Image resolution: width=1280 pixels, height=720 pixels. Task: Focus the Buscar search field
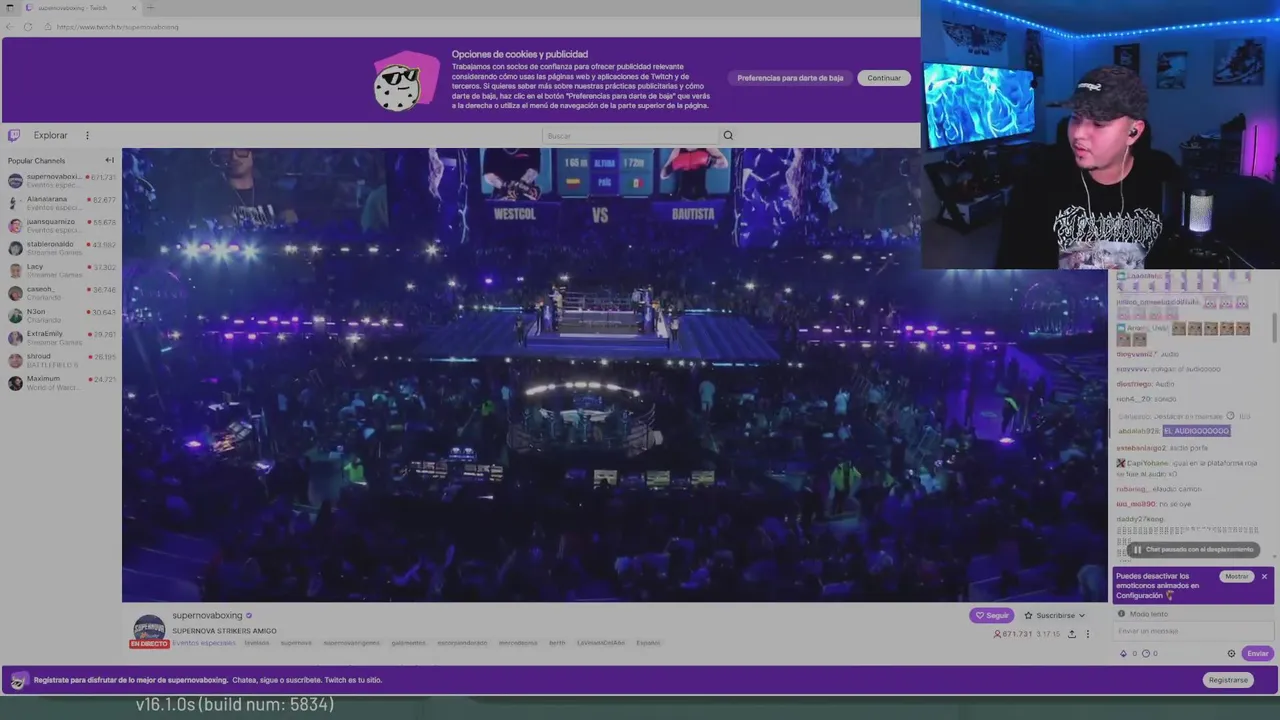[x=630, y=136]
